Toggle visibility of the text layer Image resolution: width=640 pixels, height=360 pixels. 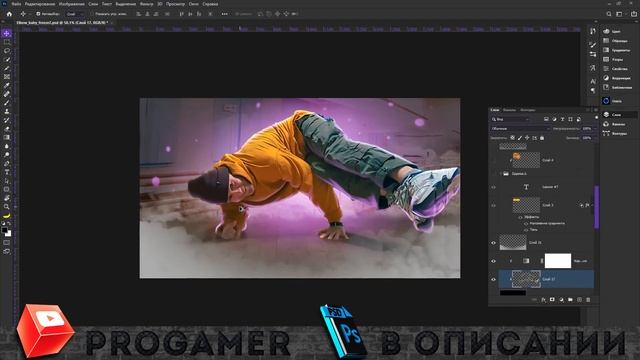tap(493, 187)
